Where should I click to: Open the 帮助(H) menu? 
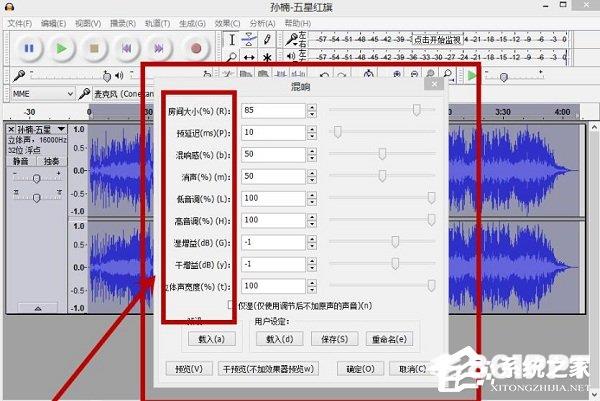[x=298, y=23]
